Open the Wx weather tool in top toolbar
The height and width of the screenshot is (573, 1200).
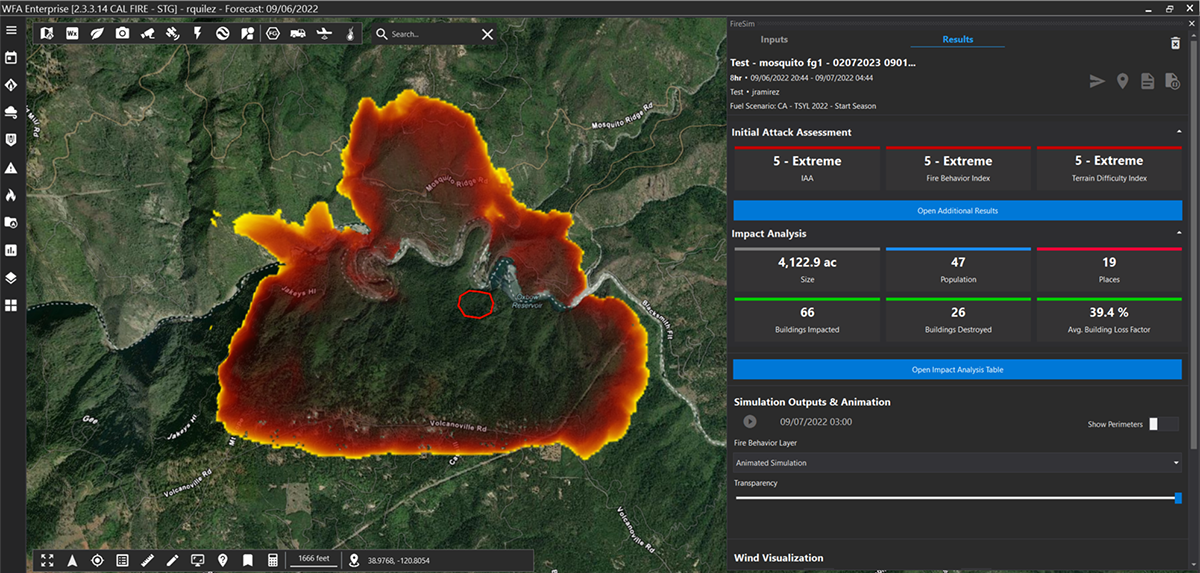click(x=72, y=33)
